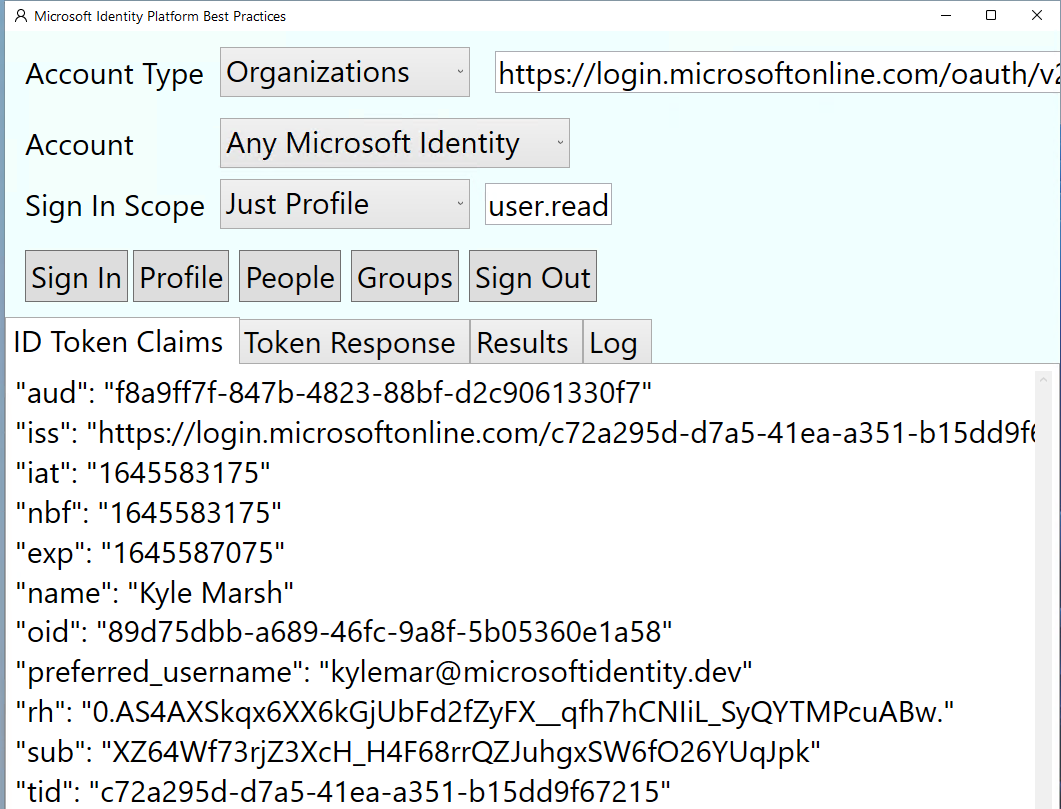Switch to the Results tab
Image resolution: width=1061 pixels, height=809 pixels.
526,342
